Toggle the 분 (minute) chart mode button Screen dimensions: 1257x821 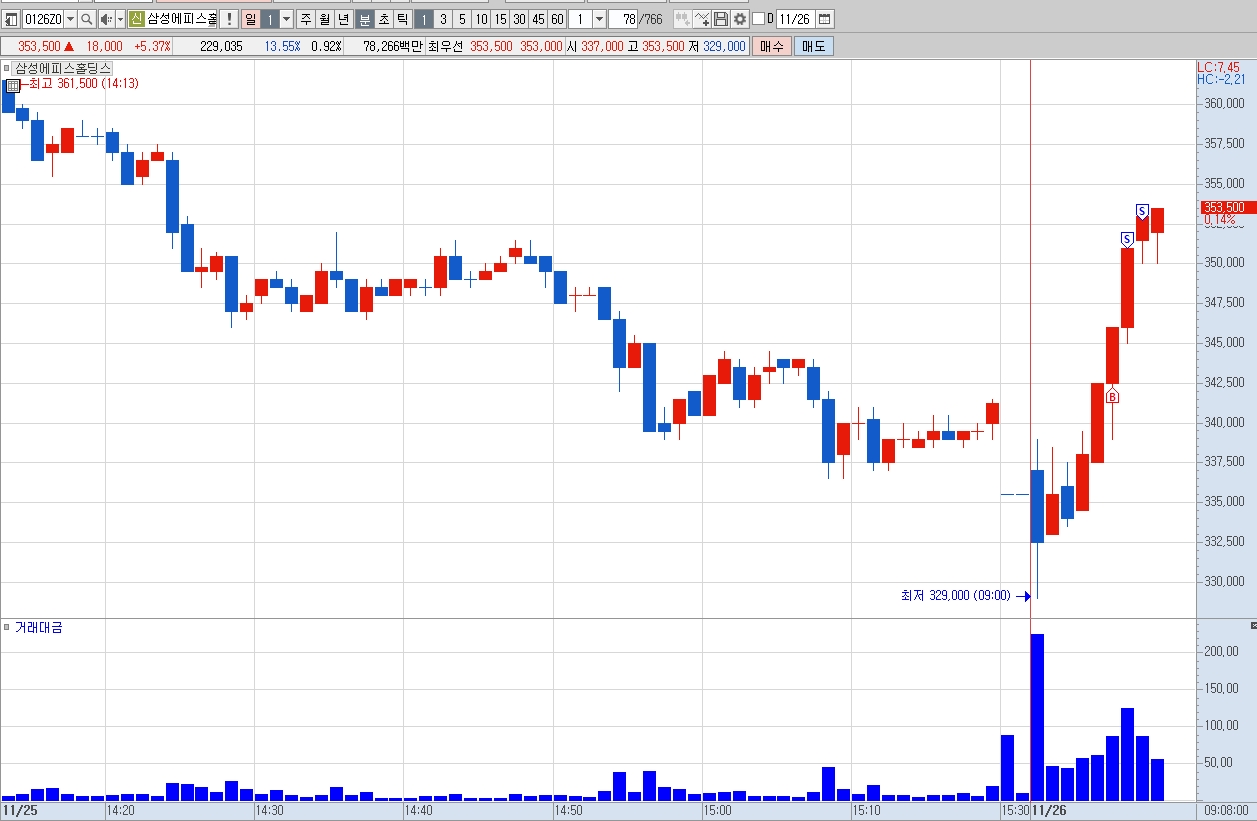pos(365,19)
